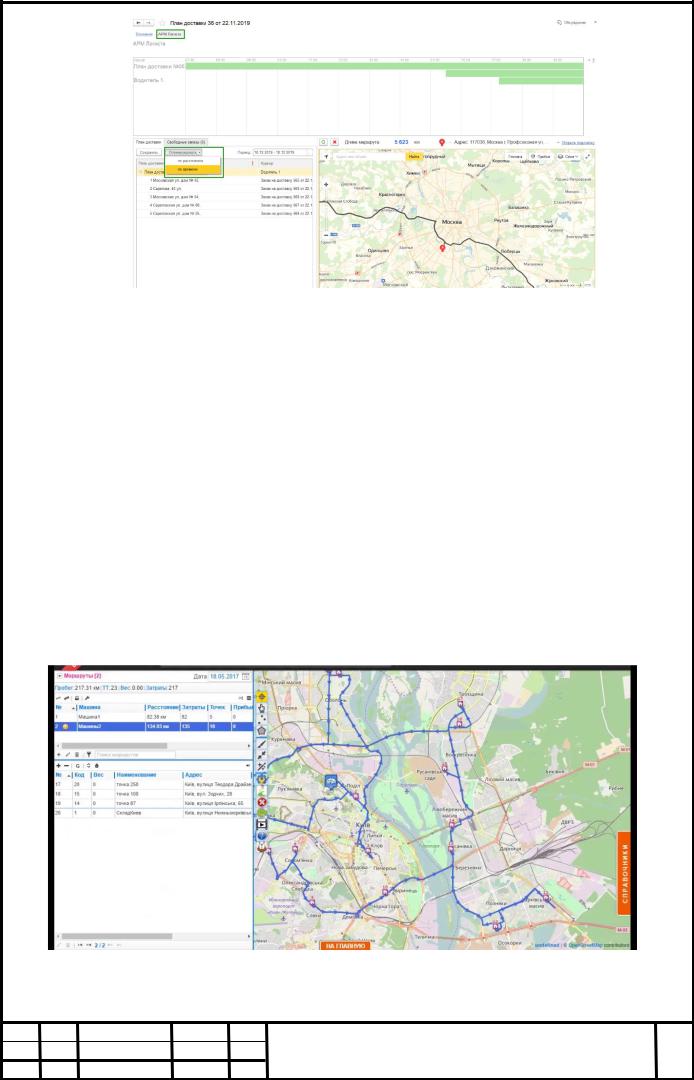Click the routes table horizontal scrollbar
Viewport: 694px width, 1080px height.
[114, 746]
